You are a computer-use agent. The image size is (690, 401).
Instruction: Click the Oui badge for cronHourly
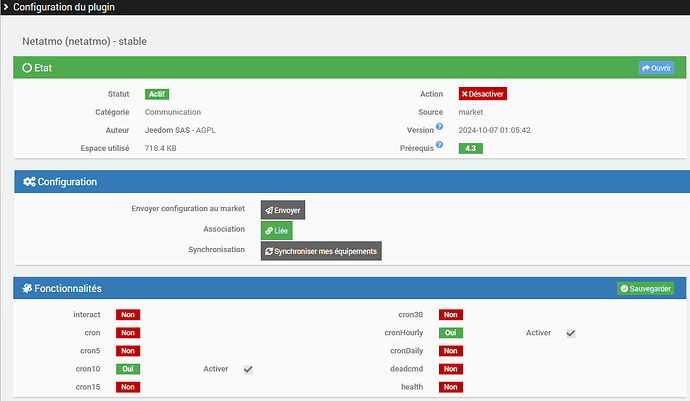[x=450, y=333]
